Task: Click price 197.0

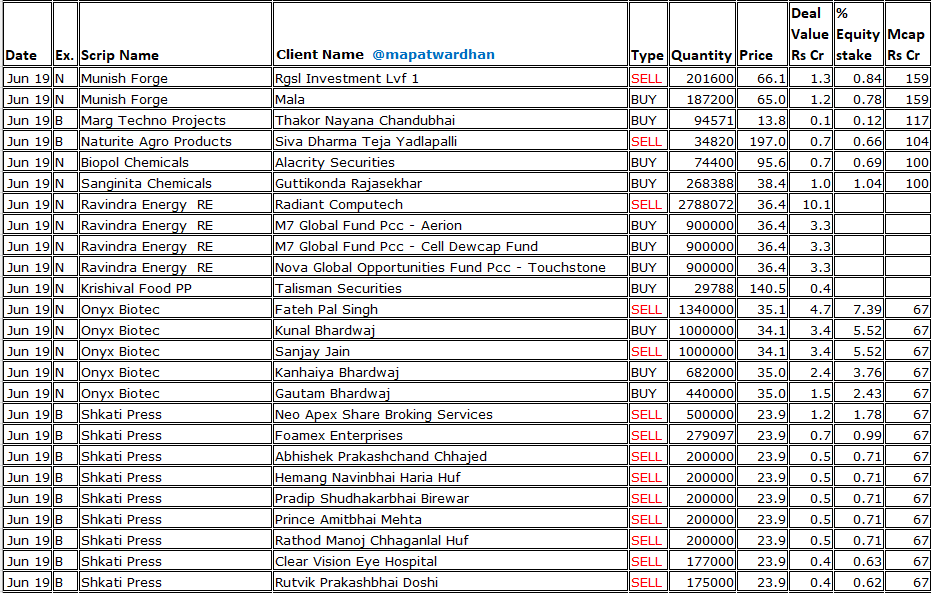Action: 767,141
